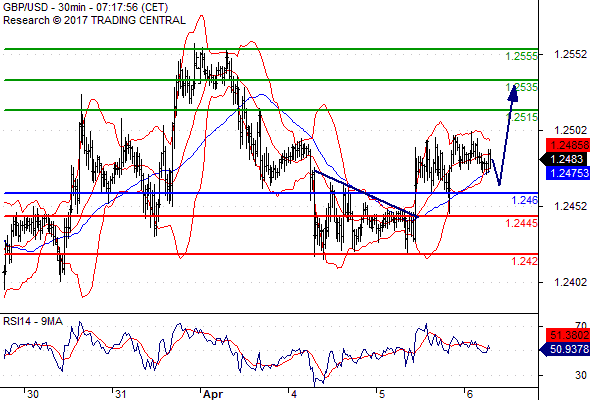The width and height of the screenshot is (590, 400).
Task: Click the 1.2502 price axis label
Action: (x=570, y=130)
